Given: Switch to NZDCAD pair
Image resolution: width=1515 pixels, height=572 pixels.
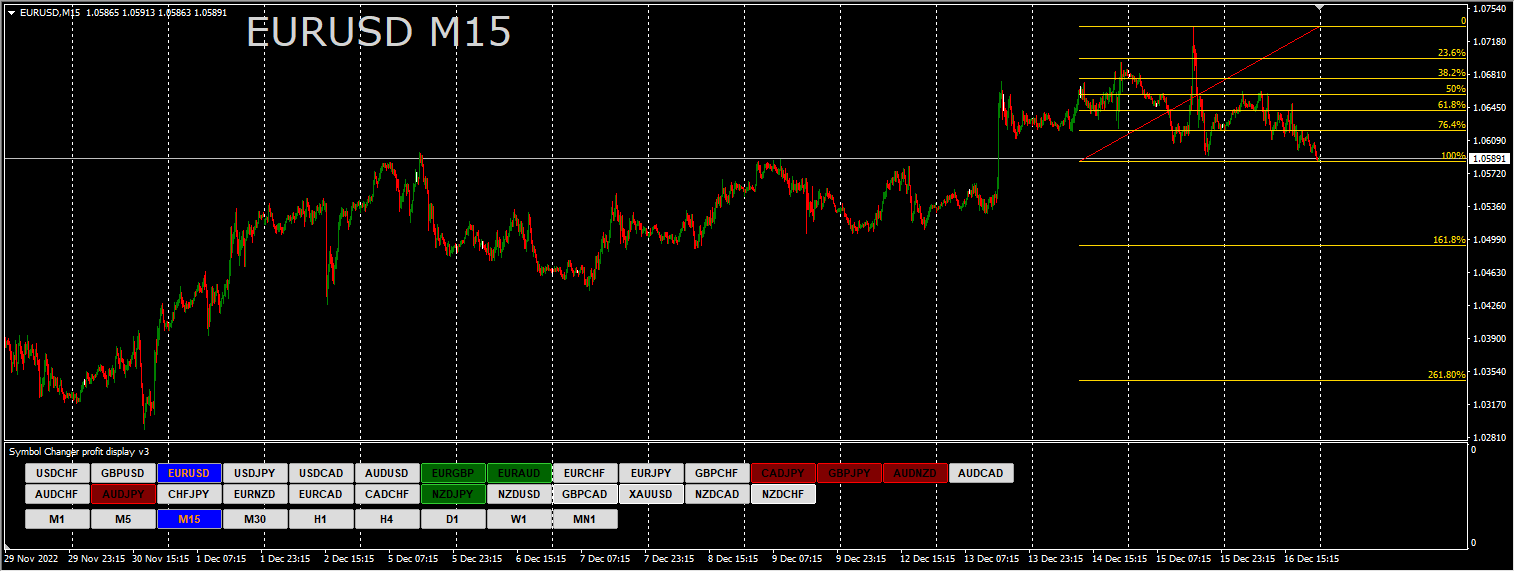Looking at the screenshot, I should click(x=717, y=494).
